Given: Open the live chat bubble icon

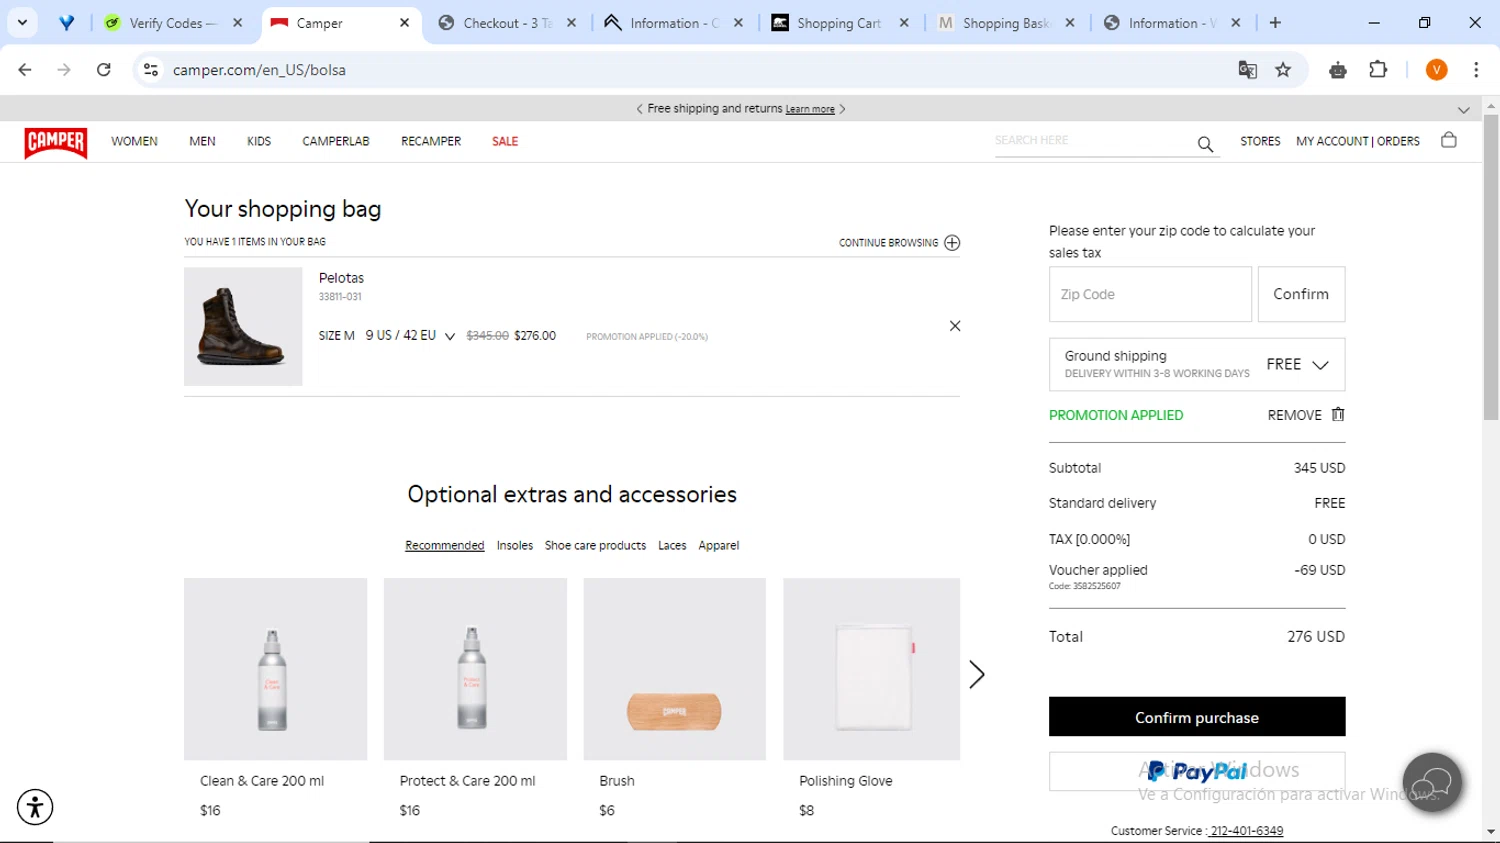Looking at the screenshot, I should click(x=1432, y=782).
